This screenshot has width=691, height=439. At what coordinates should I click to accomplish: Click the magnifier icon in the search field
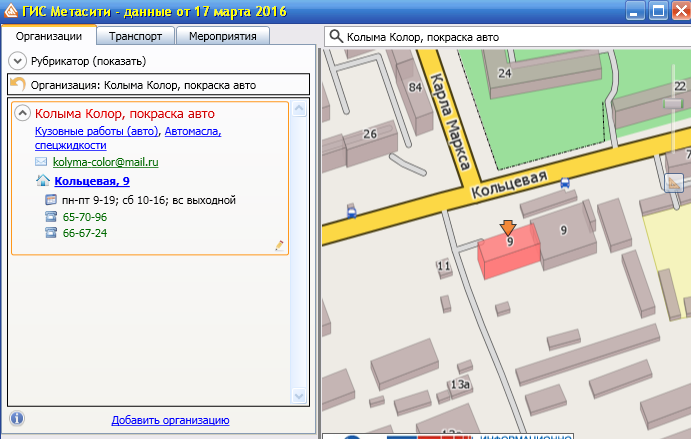pyautogui.click(x=335, y=37)
